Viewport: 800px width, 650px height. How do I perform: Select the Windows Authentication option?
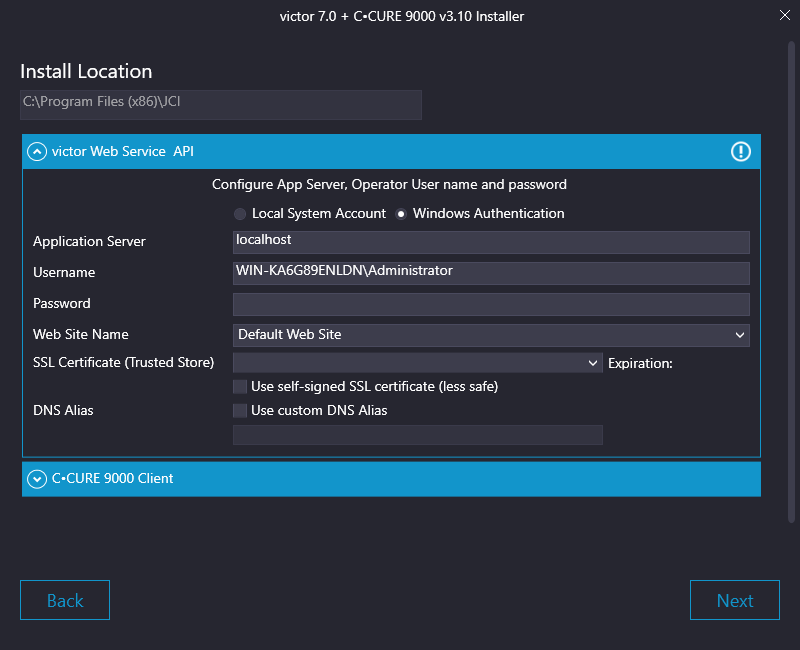[401, 213]
